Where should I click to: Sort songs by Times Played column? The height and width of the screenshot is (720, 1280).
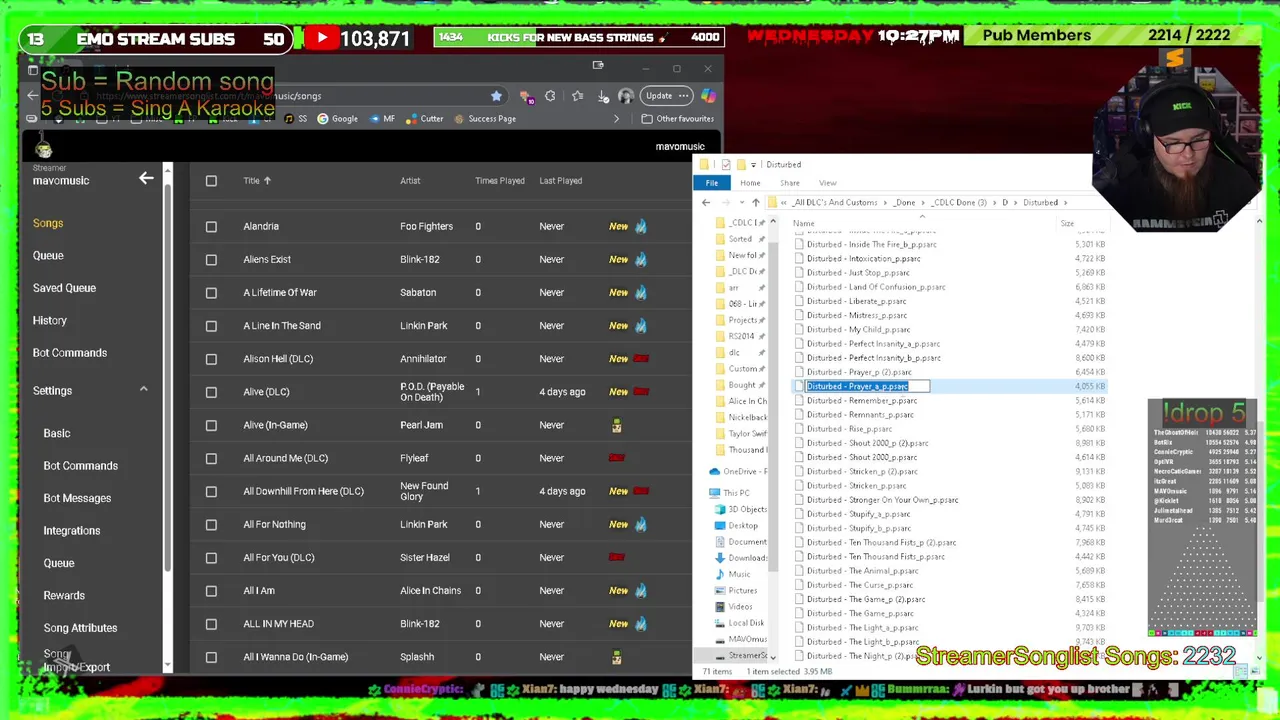pos(499,181)
